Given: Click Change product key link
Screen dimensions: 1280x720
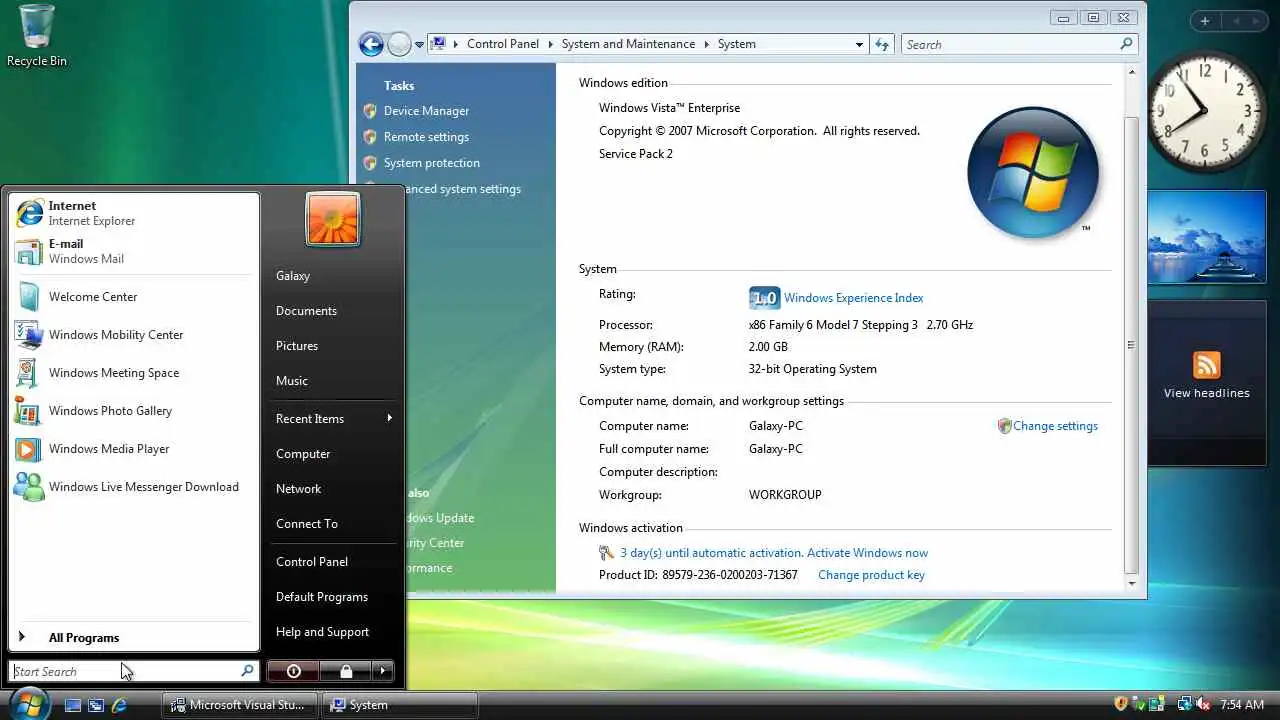Looking at the screenshot, I should [871, 575].
